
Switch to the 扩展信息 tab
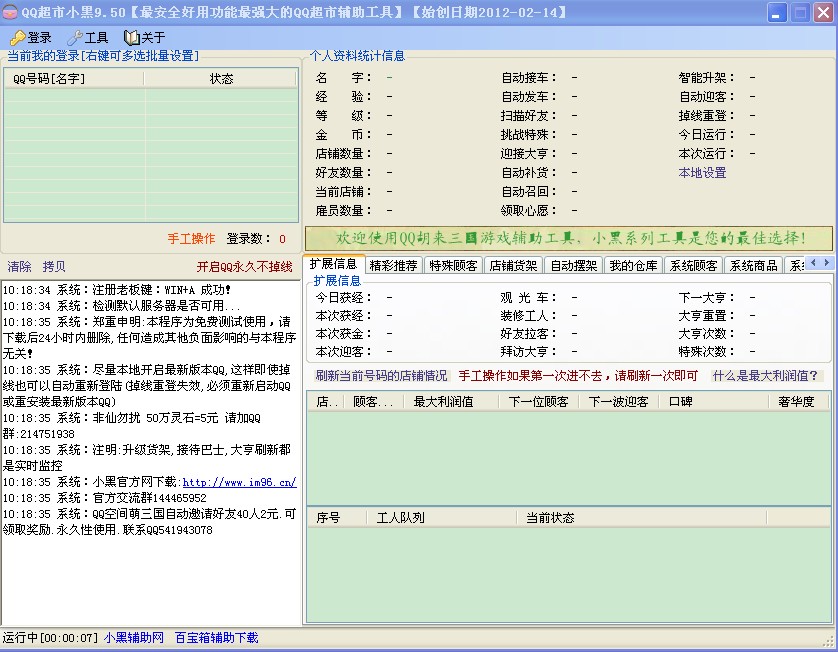(333, 264)
